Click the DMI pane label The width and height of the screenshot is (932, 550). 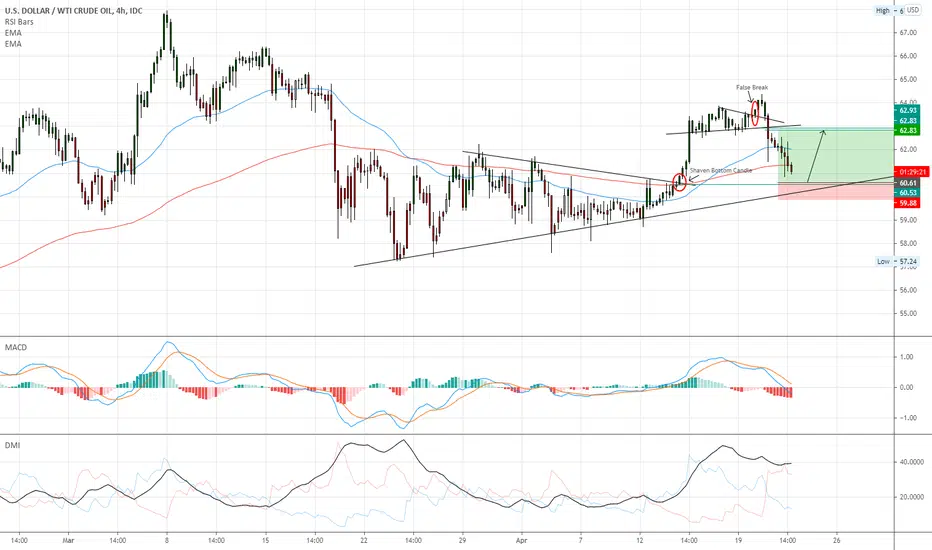click(12, 445)
